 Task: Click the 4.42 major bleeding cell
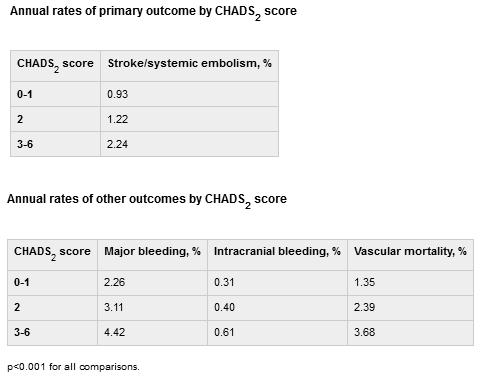152,332
